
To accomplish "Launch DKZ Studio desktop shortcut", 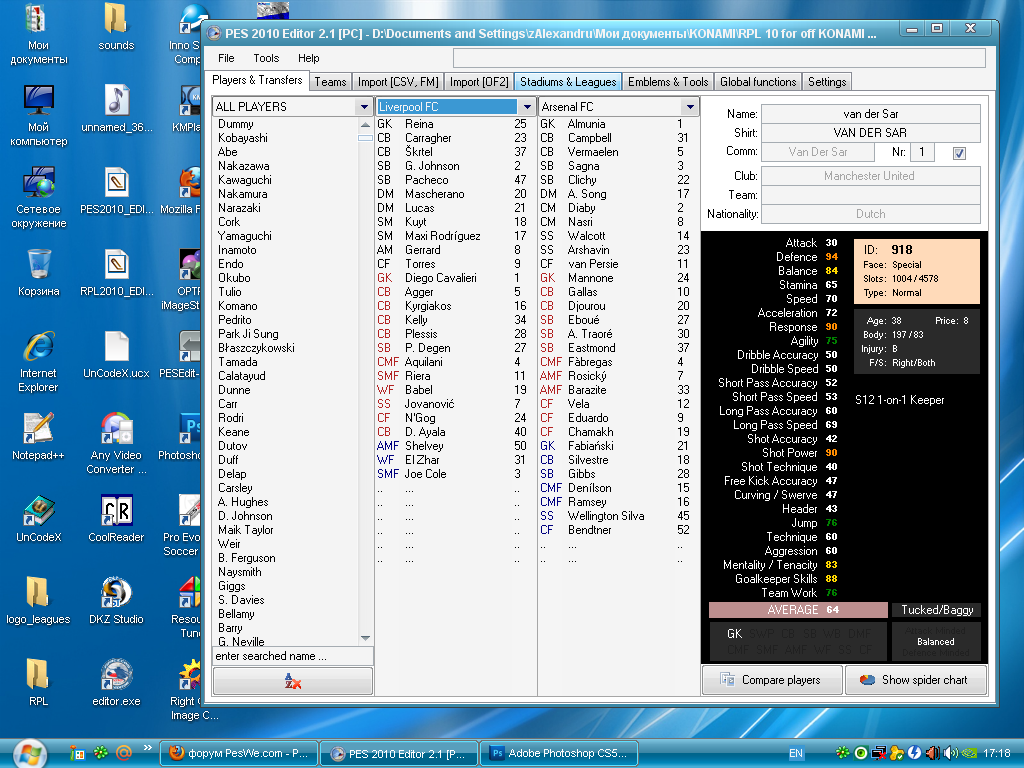I will [116, 601].
